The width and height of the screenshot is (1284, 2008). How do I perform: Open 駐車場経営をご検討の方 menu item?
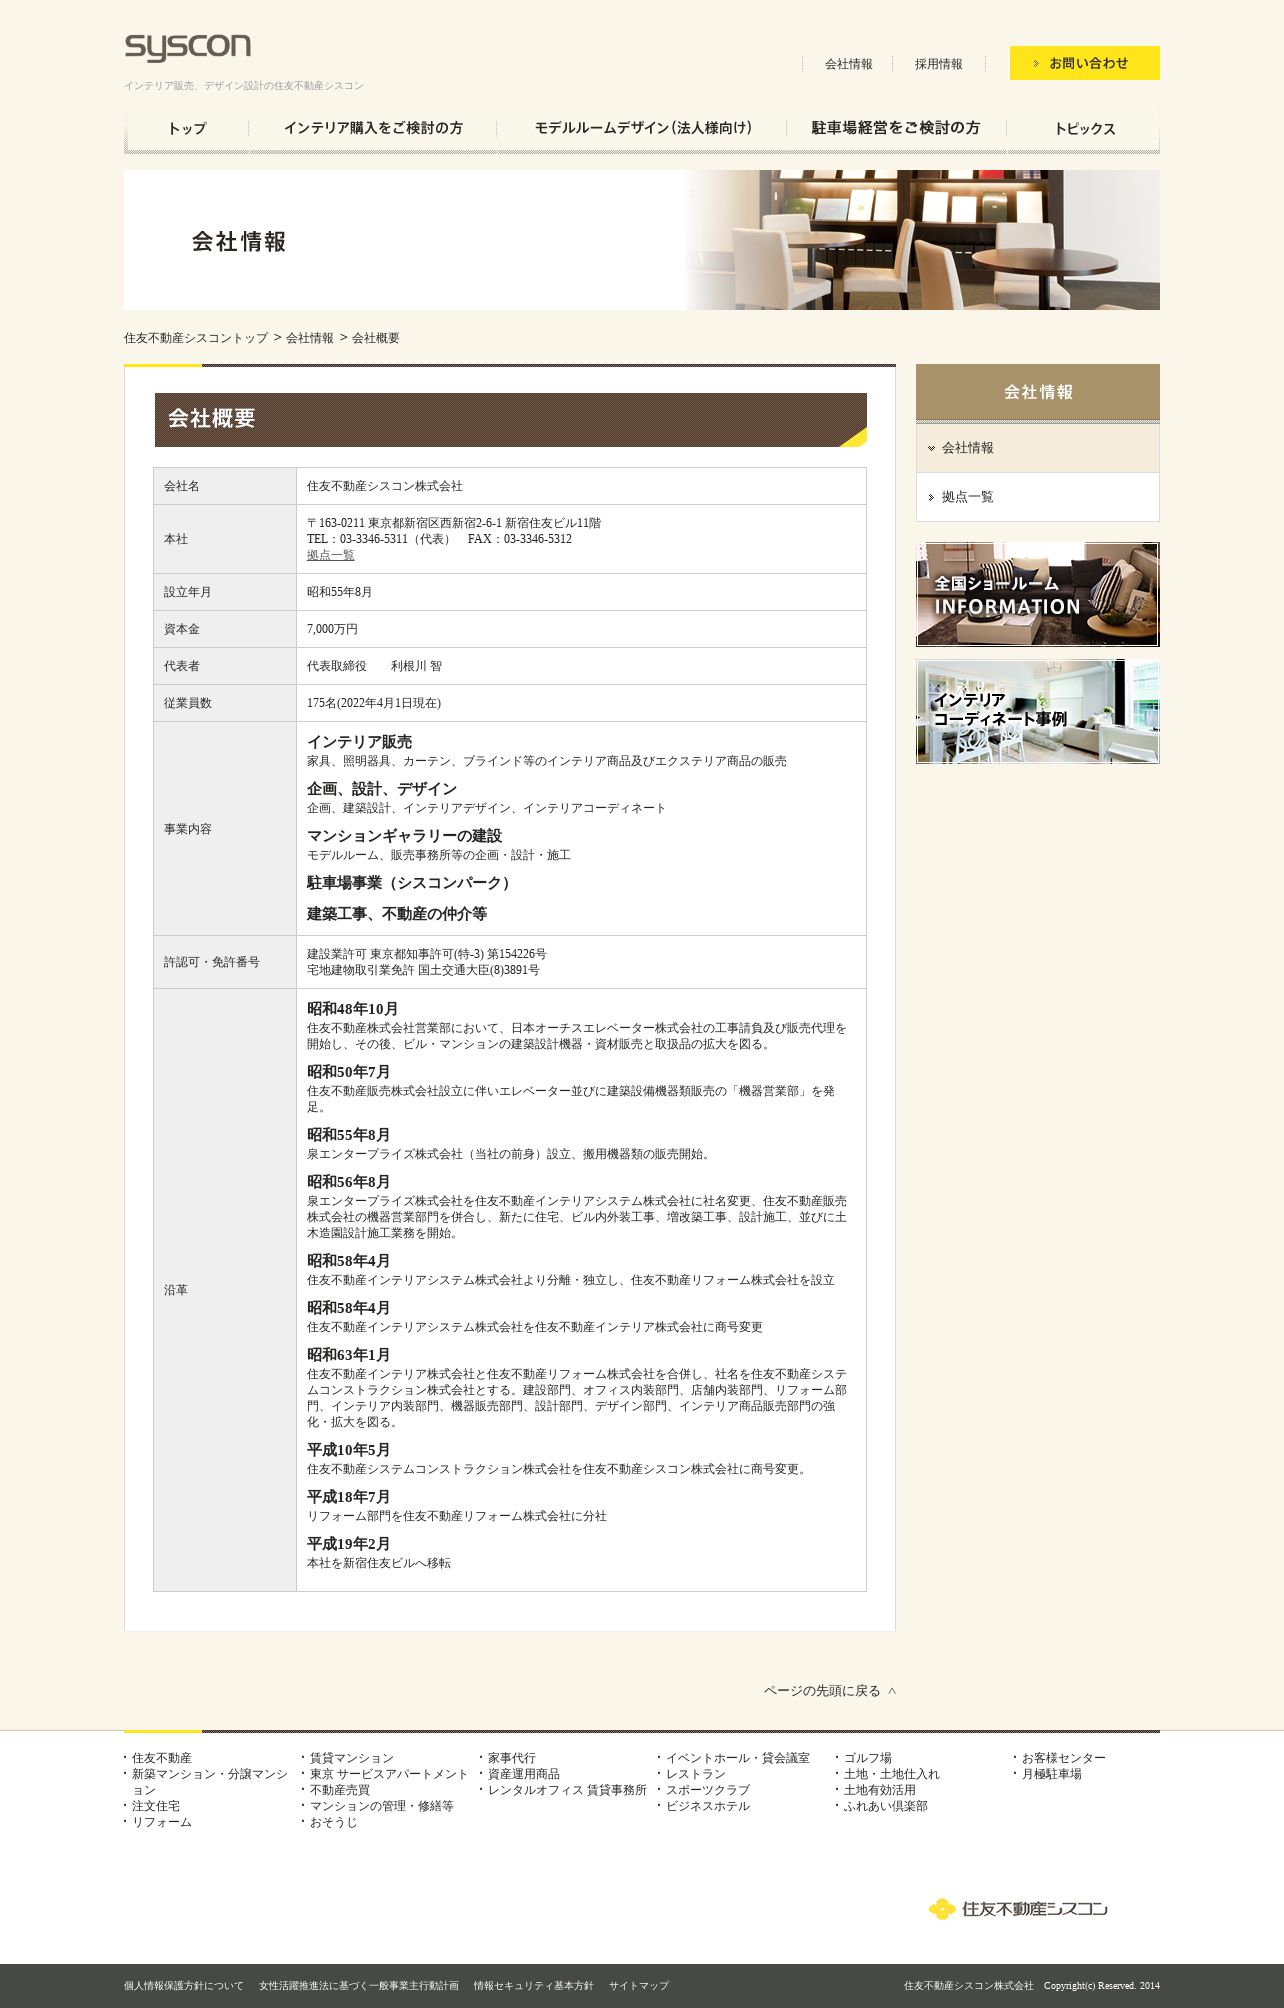tap(896, 128)
